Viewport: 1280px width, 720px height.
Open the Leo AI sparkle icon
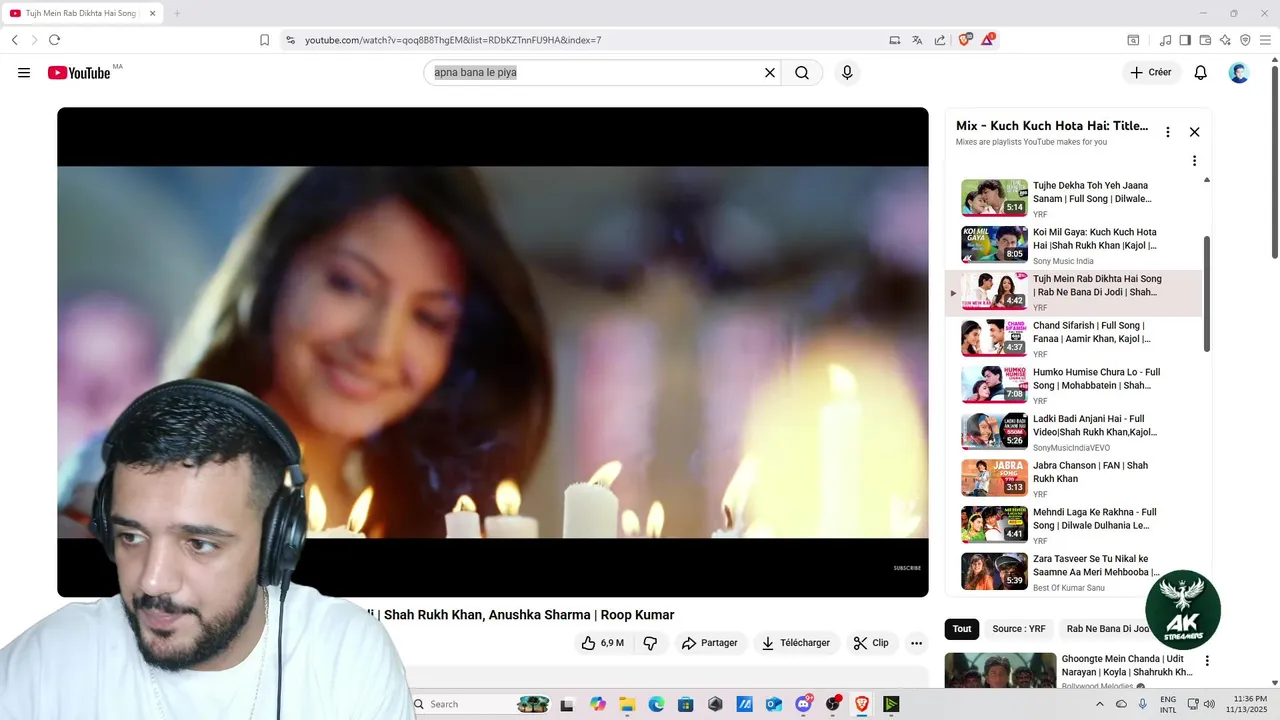(1225, 40)
